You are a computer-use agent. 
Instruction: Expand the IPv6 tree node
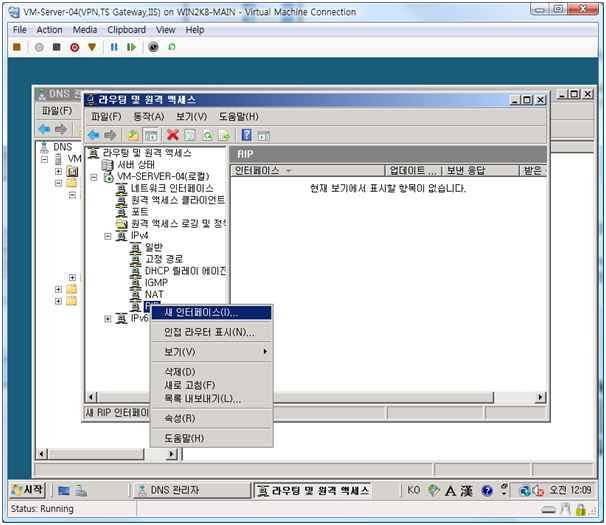[x=108, y=319]
